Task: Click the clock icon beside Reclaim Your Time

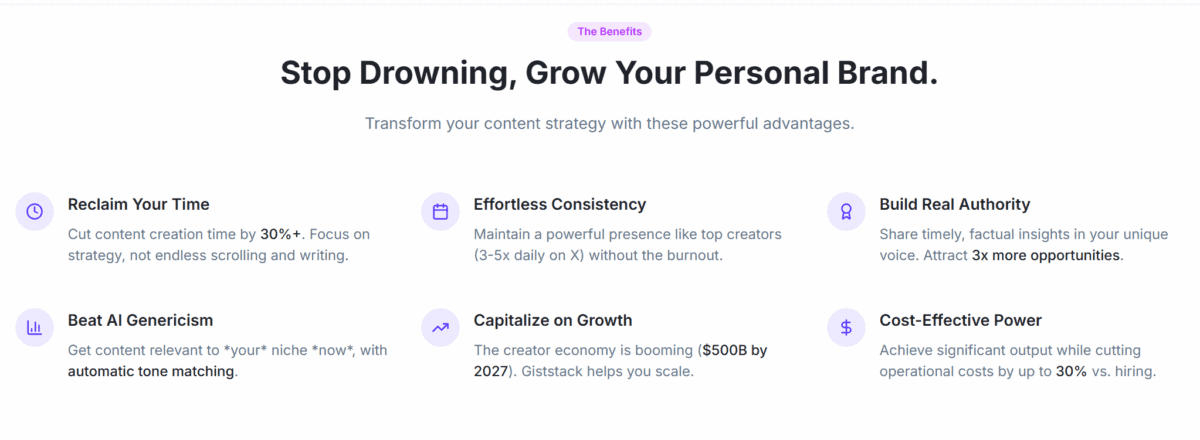Action: pyautogui.click(x=35, y=211)
